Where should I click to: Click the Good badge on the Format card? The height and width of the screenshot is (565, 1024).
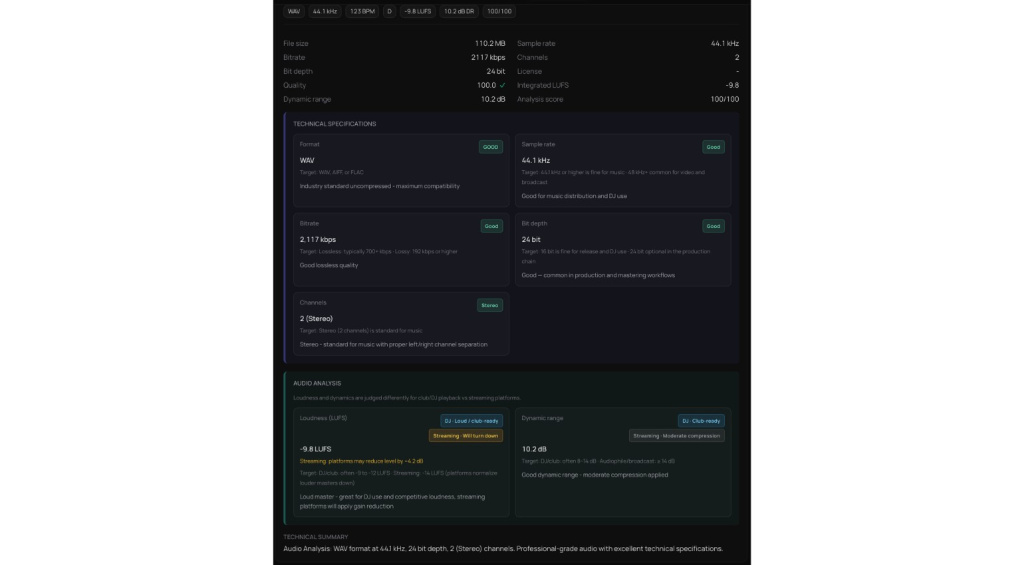point(490,147)
